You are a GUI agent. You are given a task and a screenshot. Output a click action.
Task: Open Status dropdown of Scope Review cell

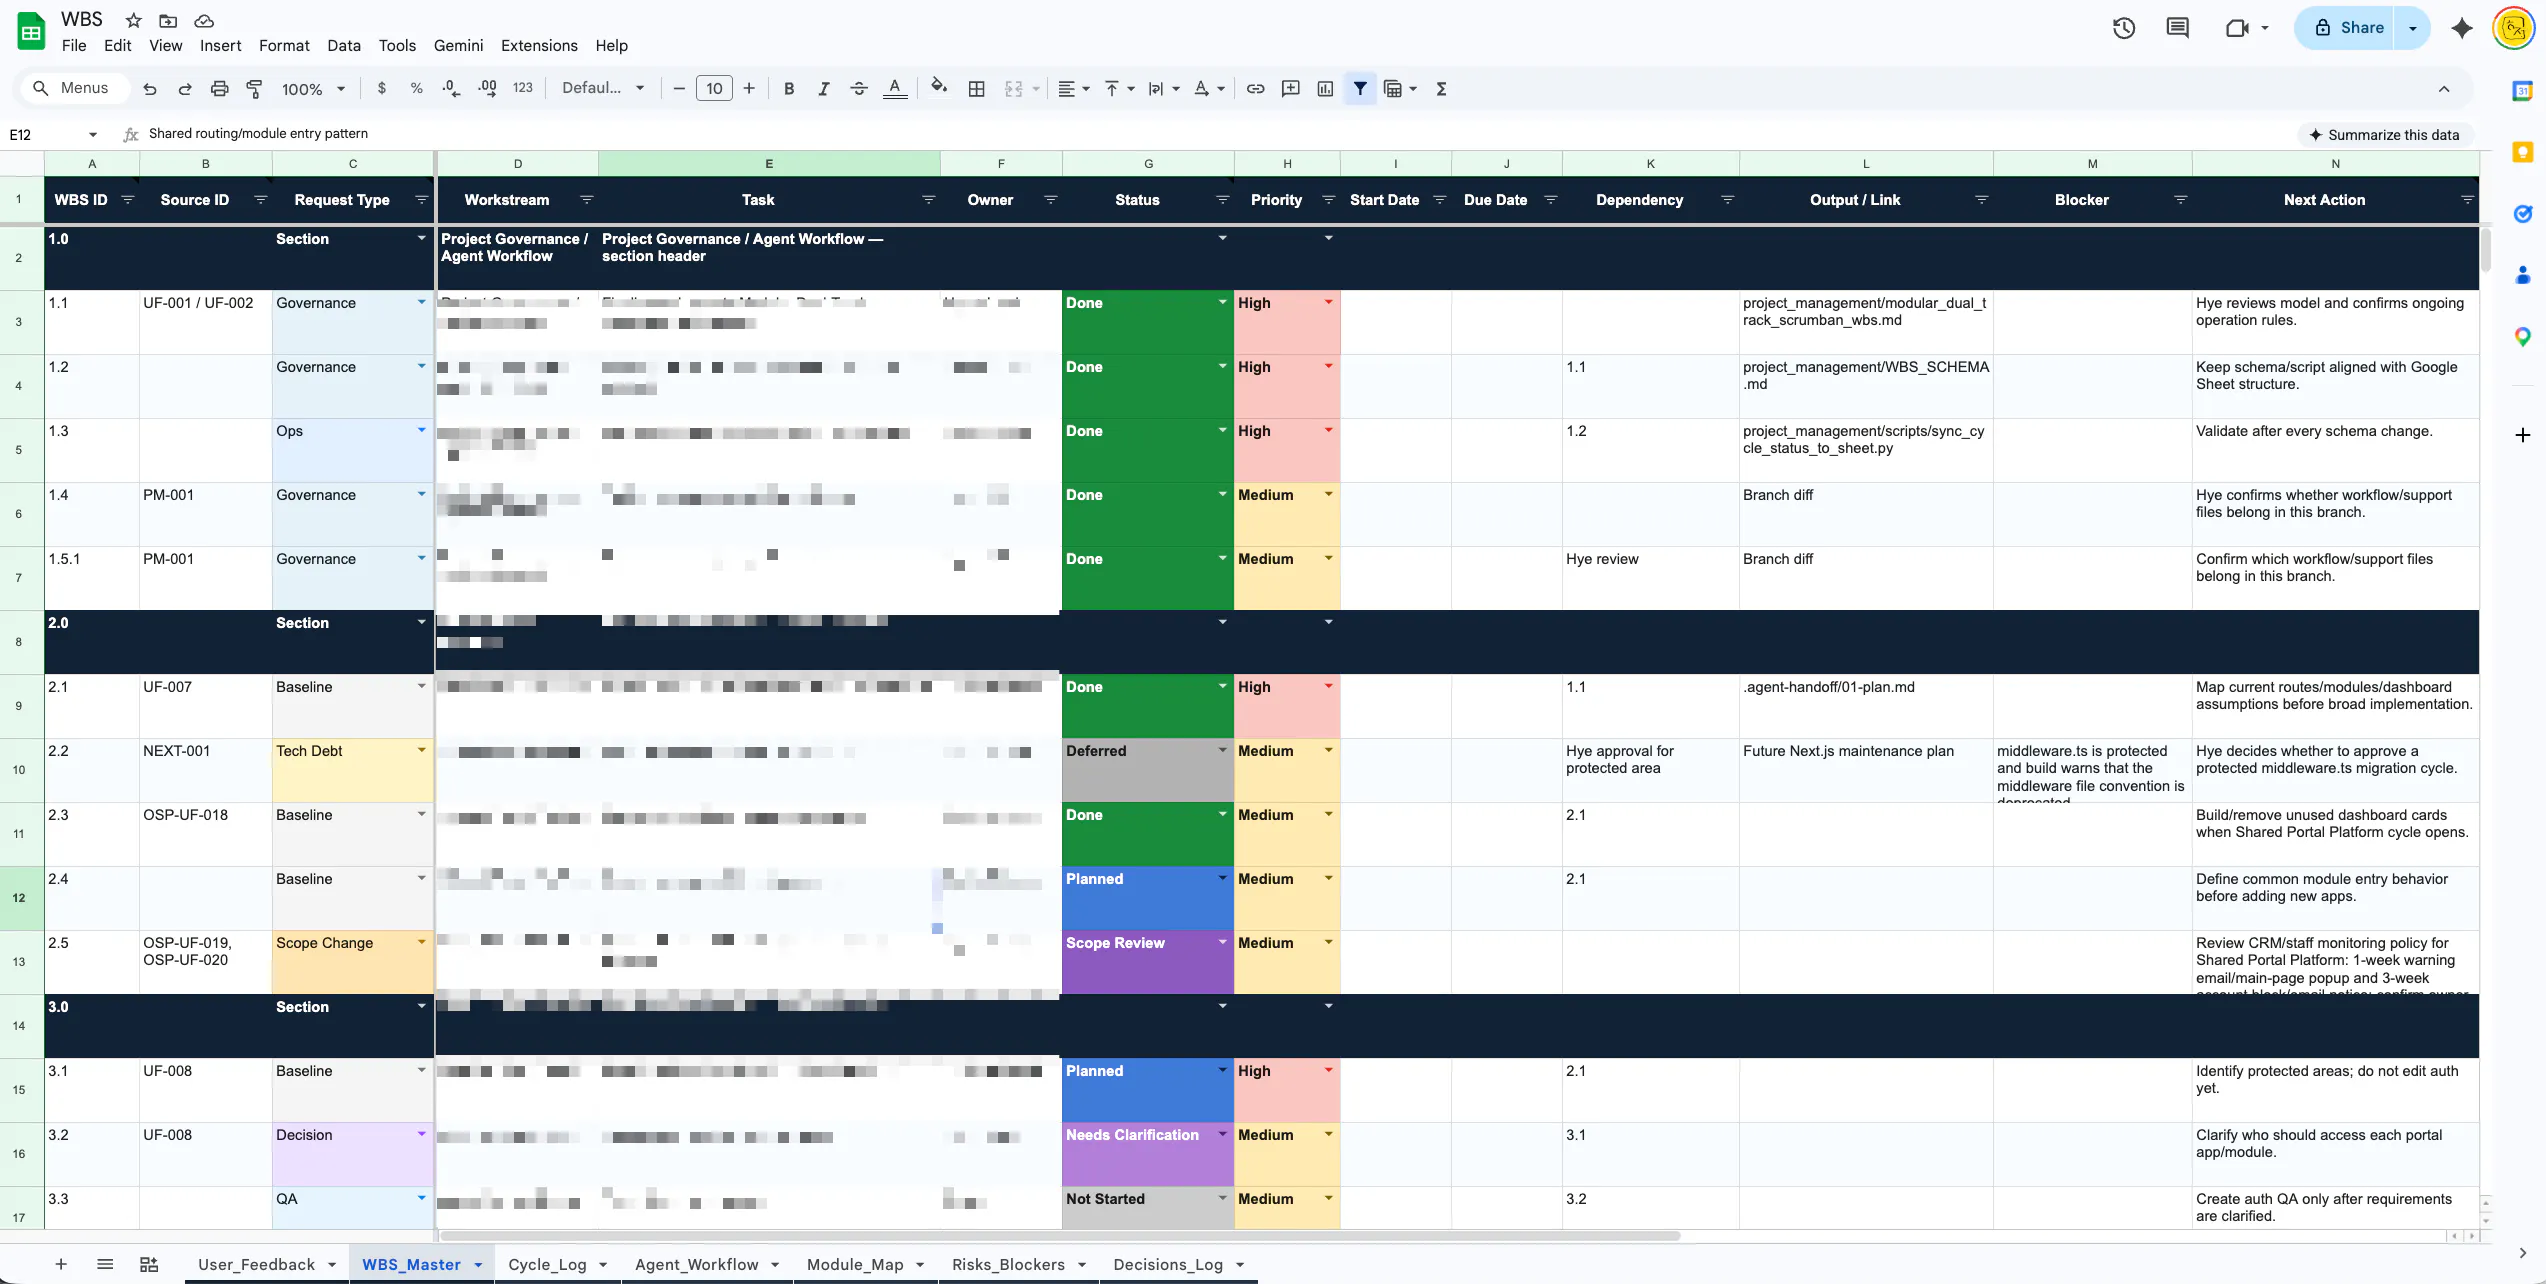click(x=1222, y=942)
